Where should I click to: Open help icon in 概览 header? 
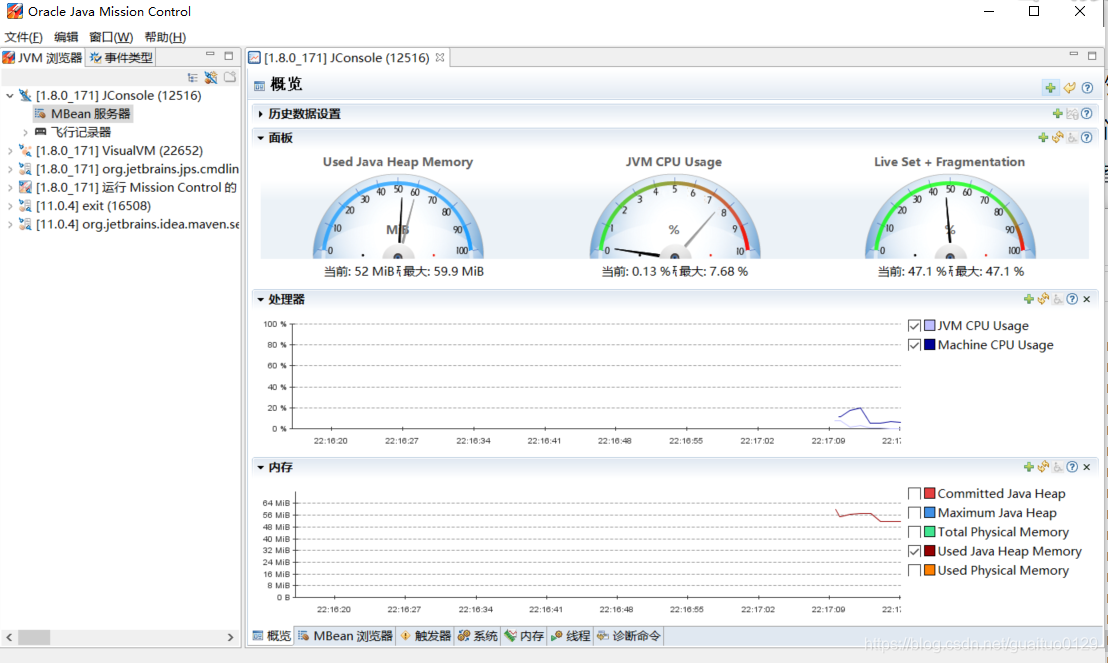click(1088, 88)
